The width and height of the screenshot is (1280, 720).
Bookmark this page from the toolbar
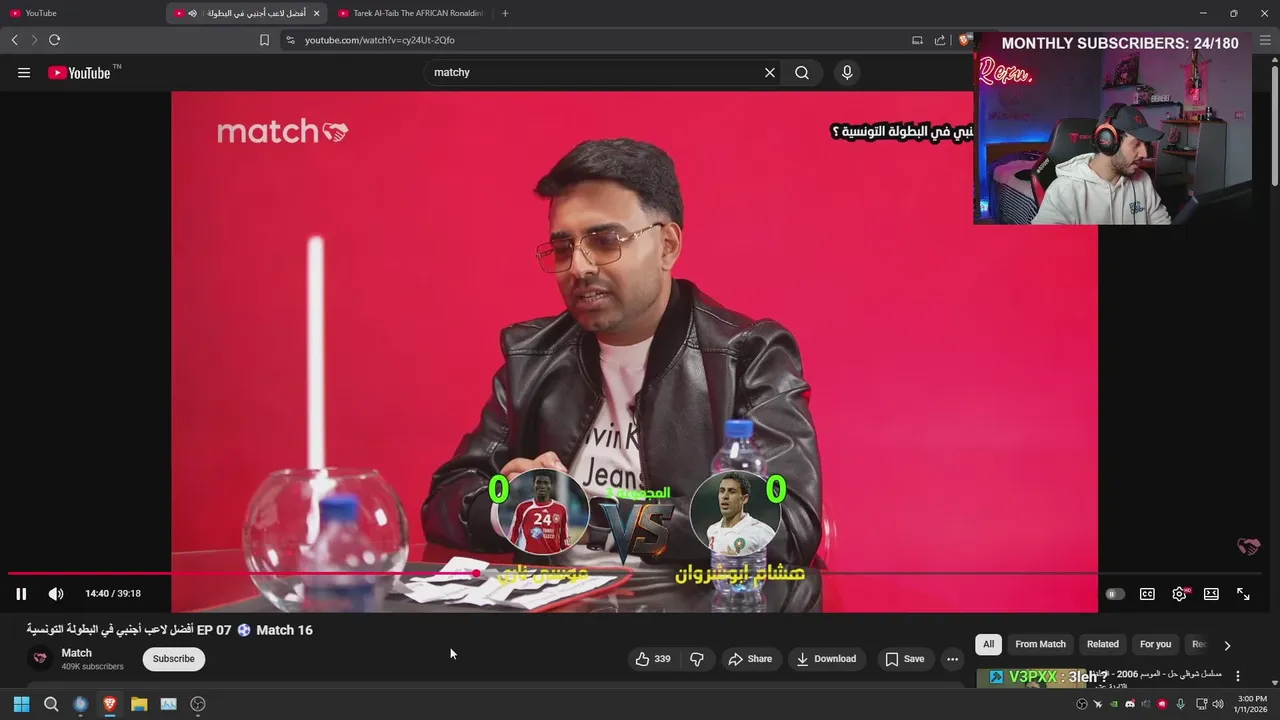pos(264,40)
